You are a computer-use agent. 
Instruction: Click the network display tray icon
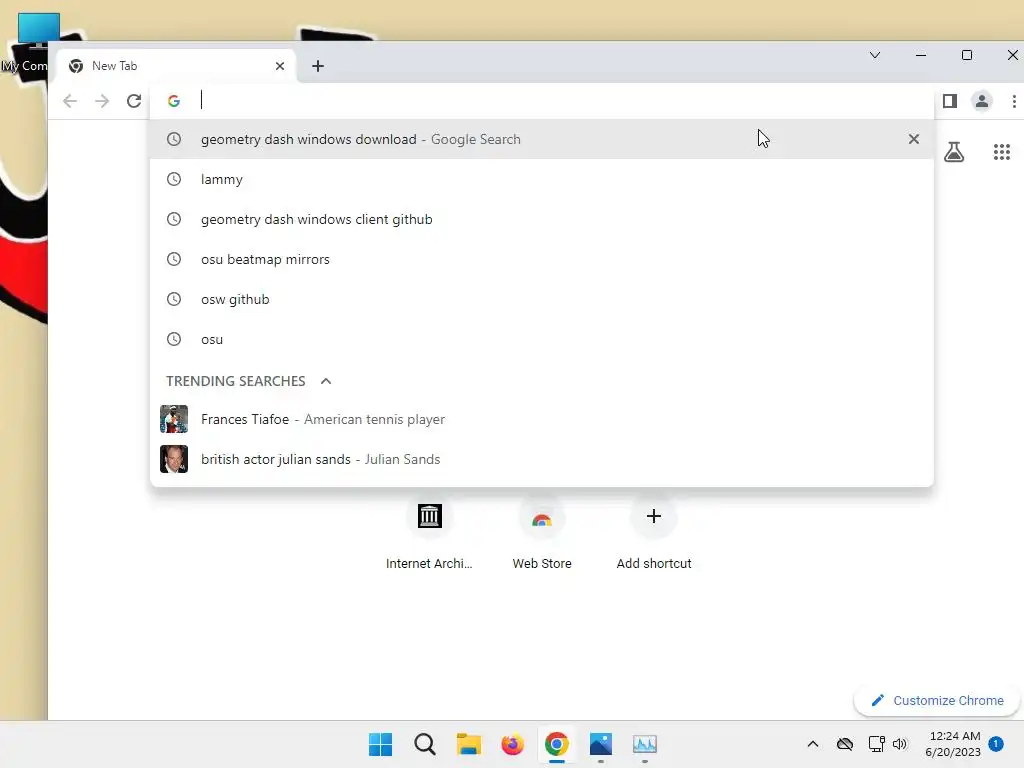pyautogui.click(x=876, y=744)
